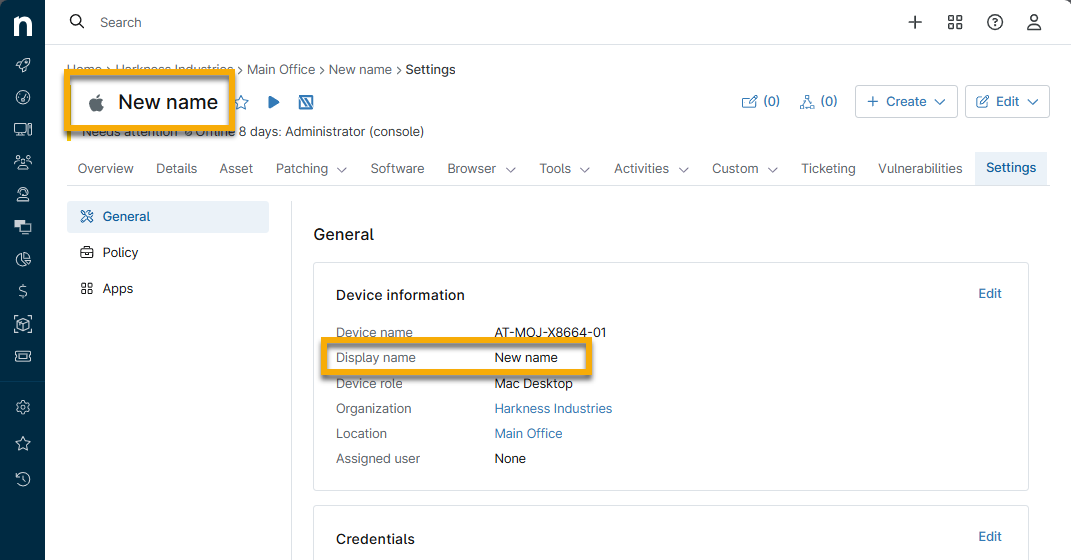This screenshot has height=560, width=1071.
Task: Open the Edit dropdown at top right
Action: pyautogui.click(x=1007, y=102)
